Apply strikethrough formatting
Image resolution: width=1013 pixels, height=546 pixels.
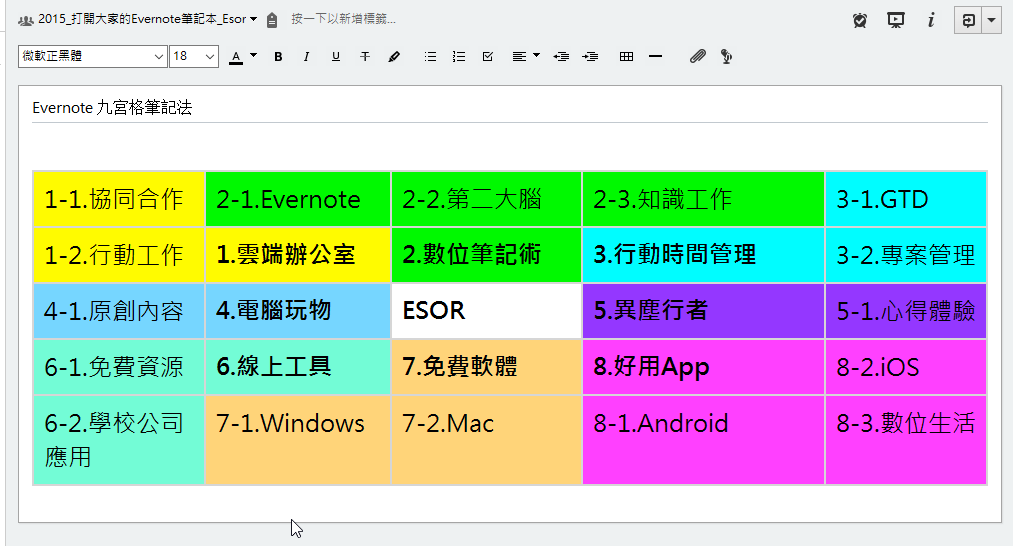365,57
